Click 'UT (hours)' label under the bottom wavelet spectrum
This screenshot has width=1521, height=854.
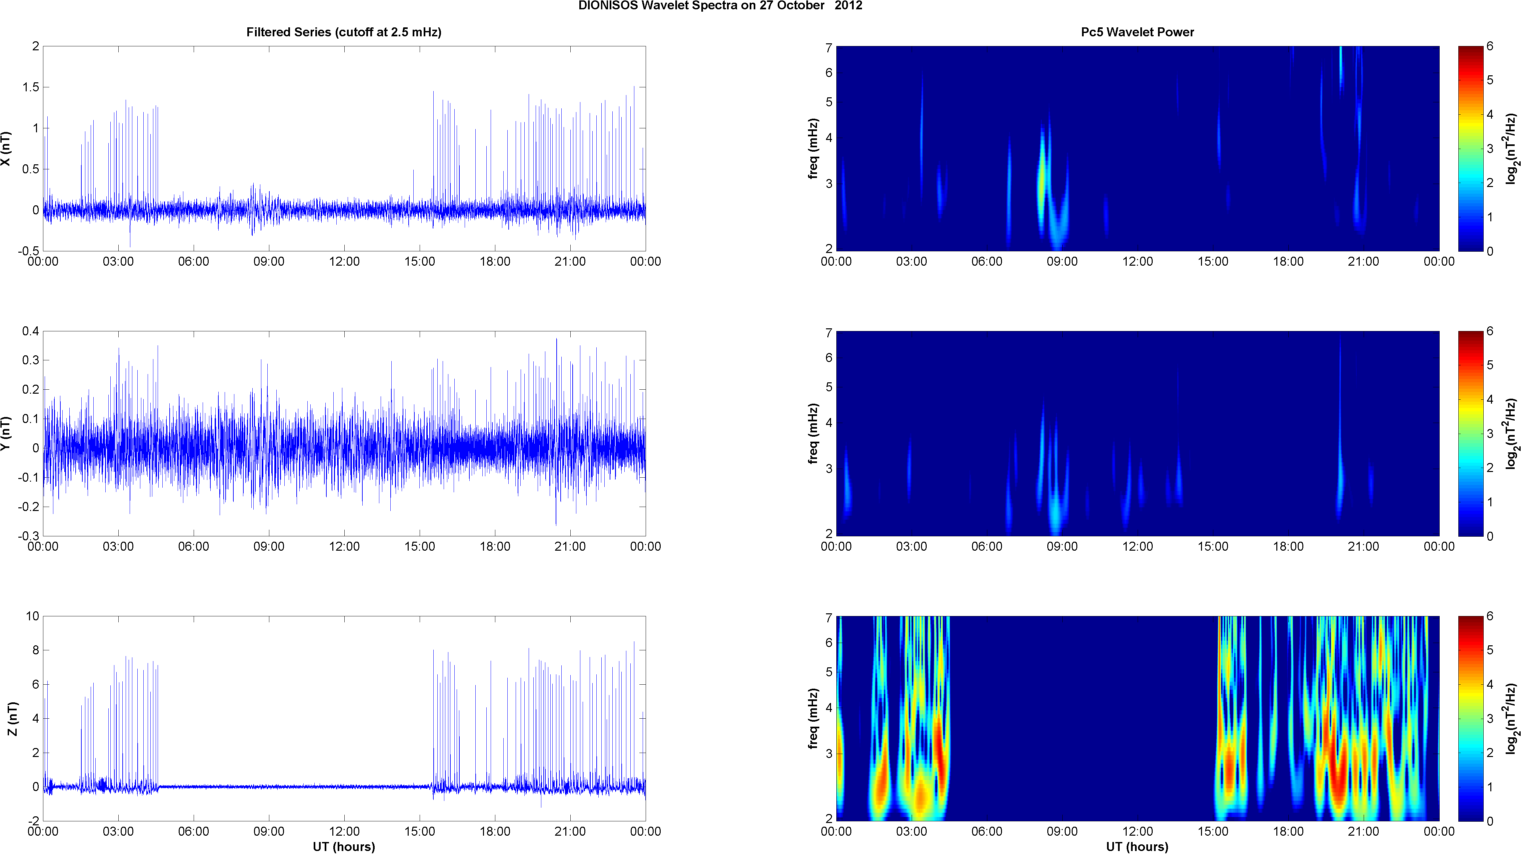click(1137, 847)
